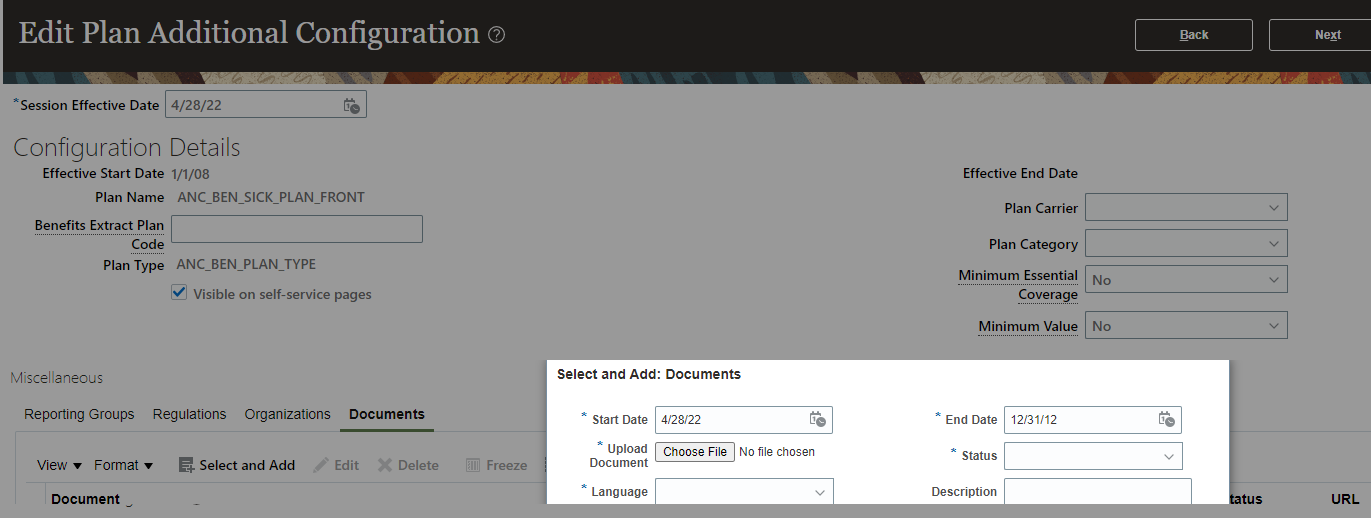Open the Session Effective Date calendar picker
This screenshot has height=518, width=1371.
click(351, 105)
